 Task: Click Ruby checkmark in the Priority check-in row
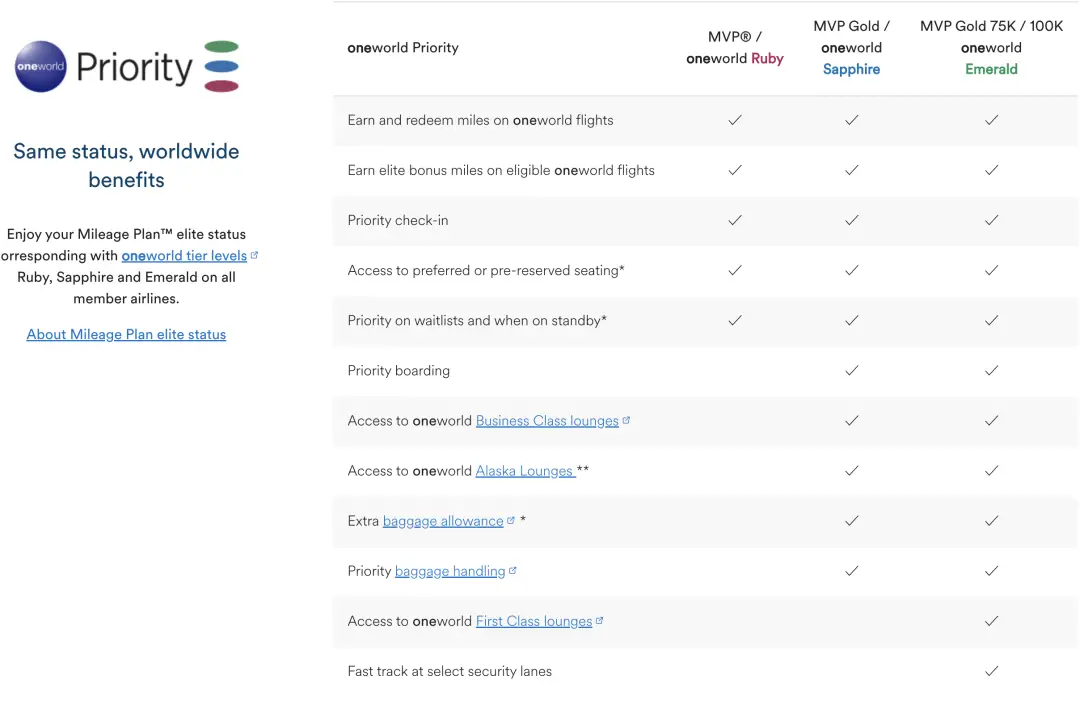click(x=735, y=220)
